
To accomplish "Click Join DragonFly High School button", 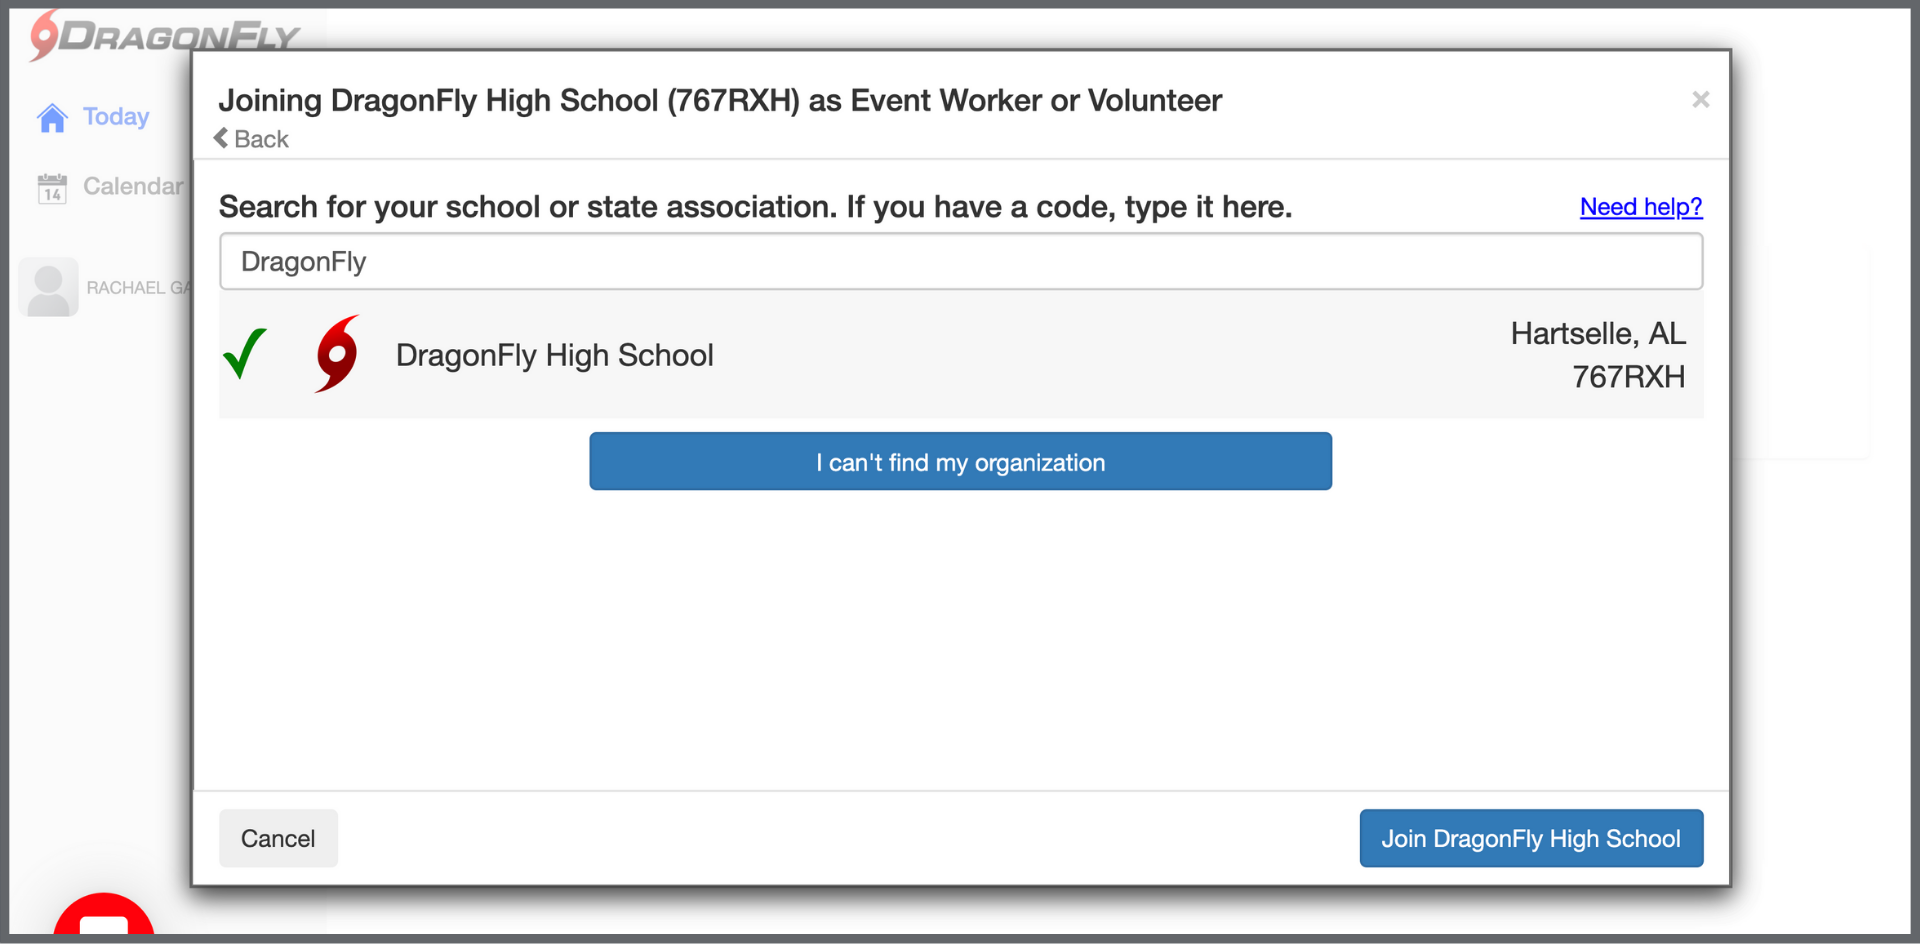I will click(1530, 838).
